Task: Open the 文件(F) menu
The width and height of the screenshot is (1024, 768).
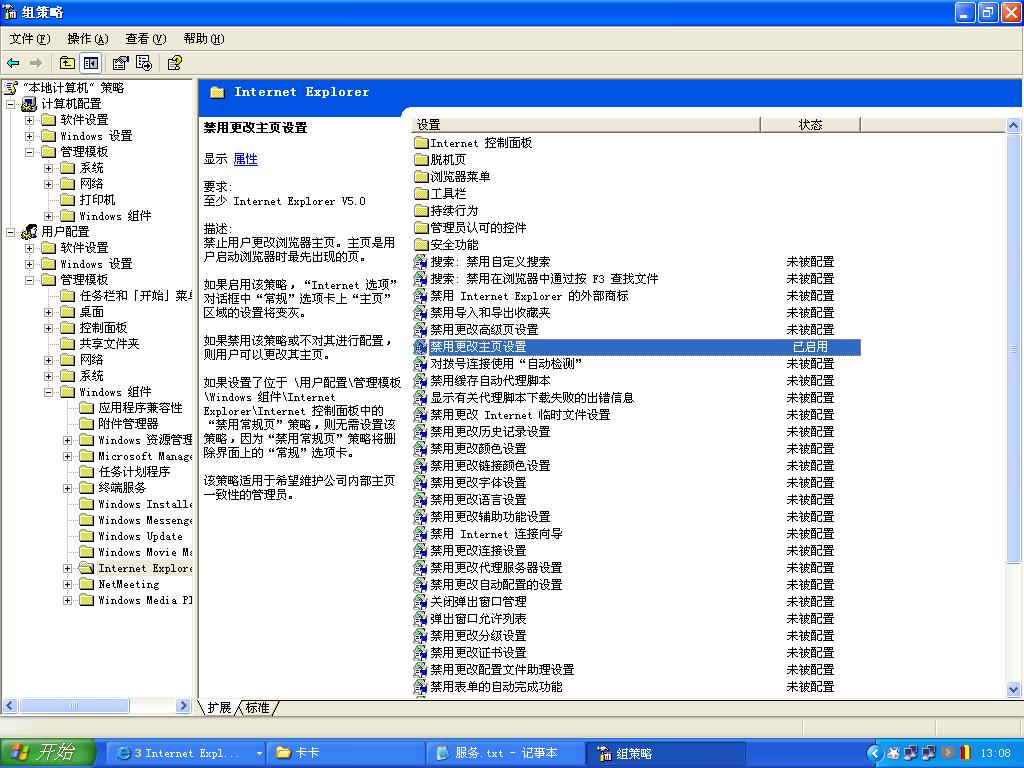Action: 30,39
